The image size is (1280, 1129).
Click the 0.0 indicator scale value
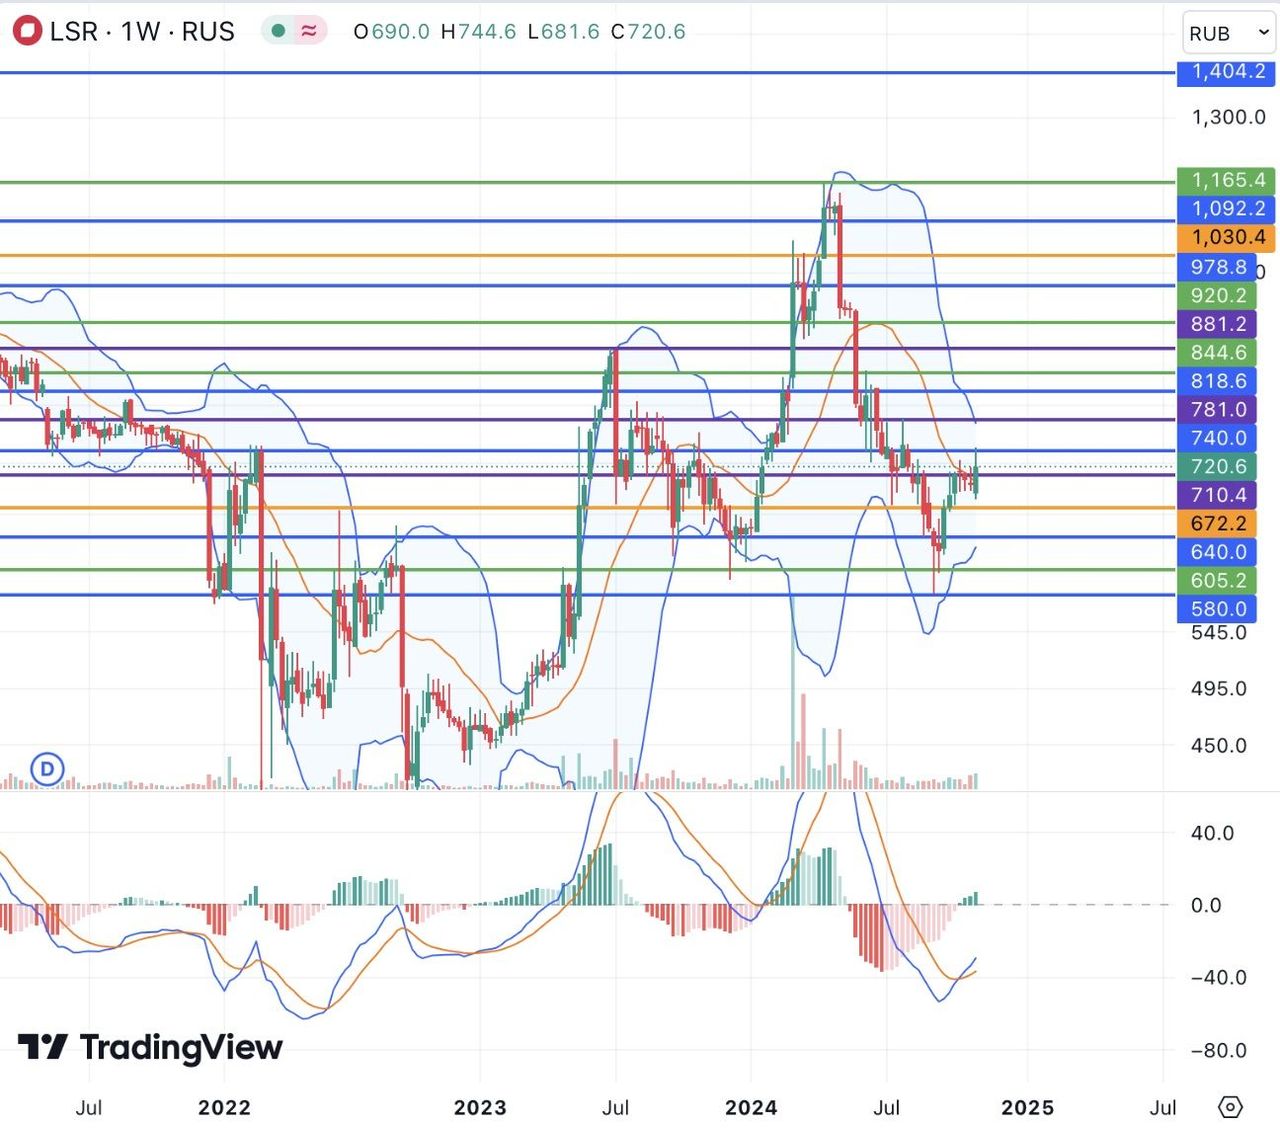(x=1206, y=905)
